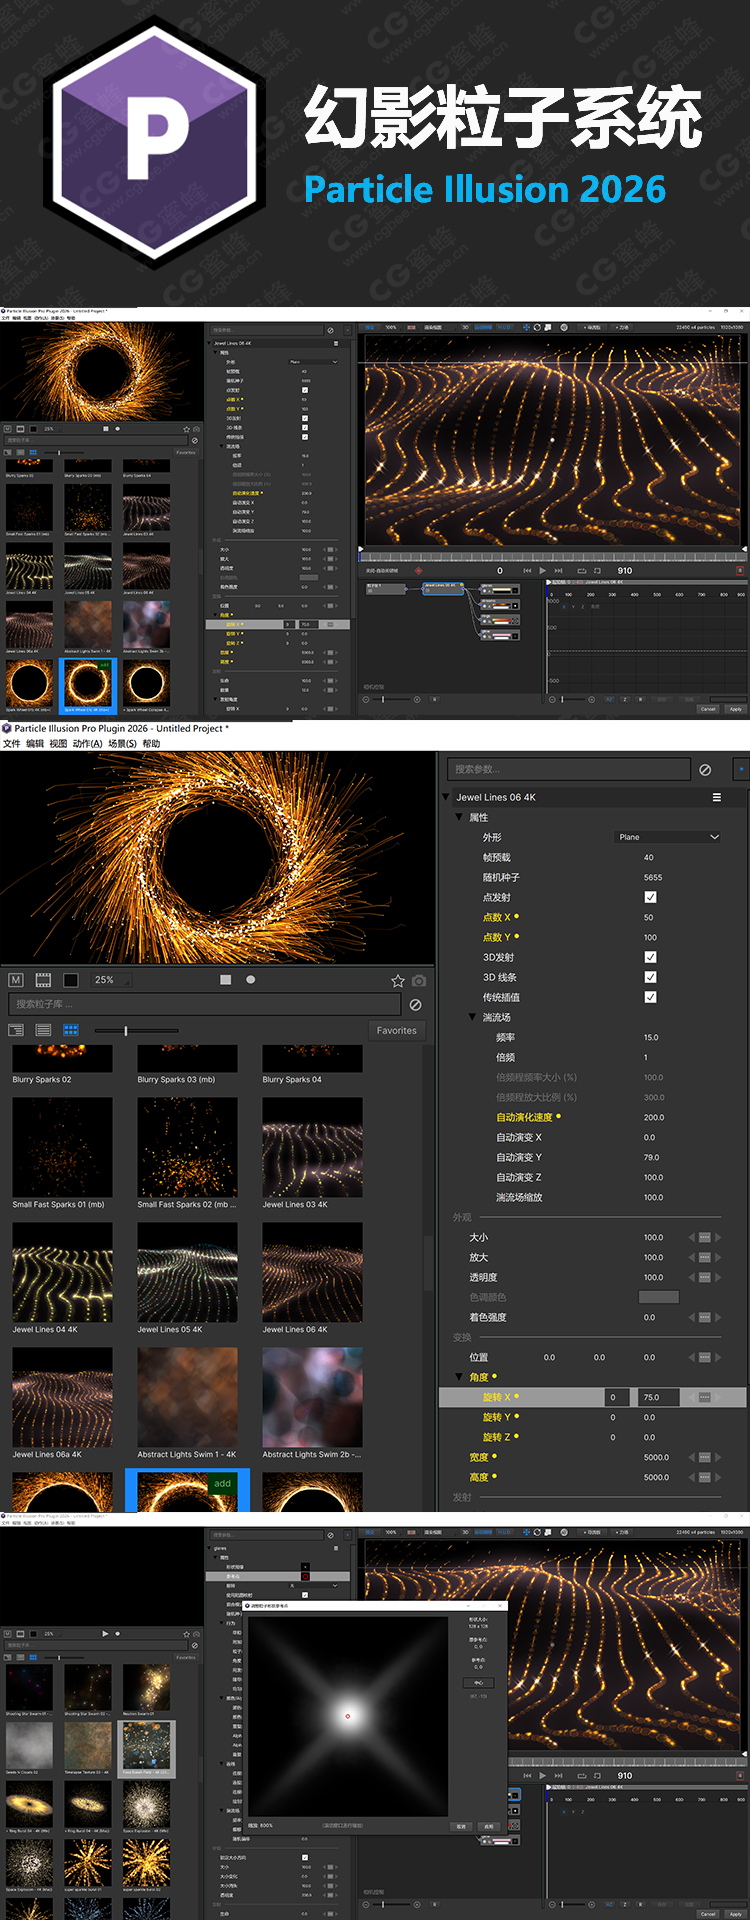Screen dimensions: 750x1920
Task: Switch library to grid thumbnail view
Action: [71, 1029]
